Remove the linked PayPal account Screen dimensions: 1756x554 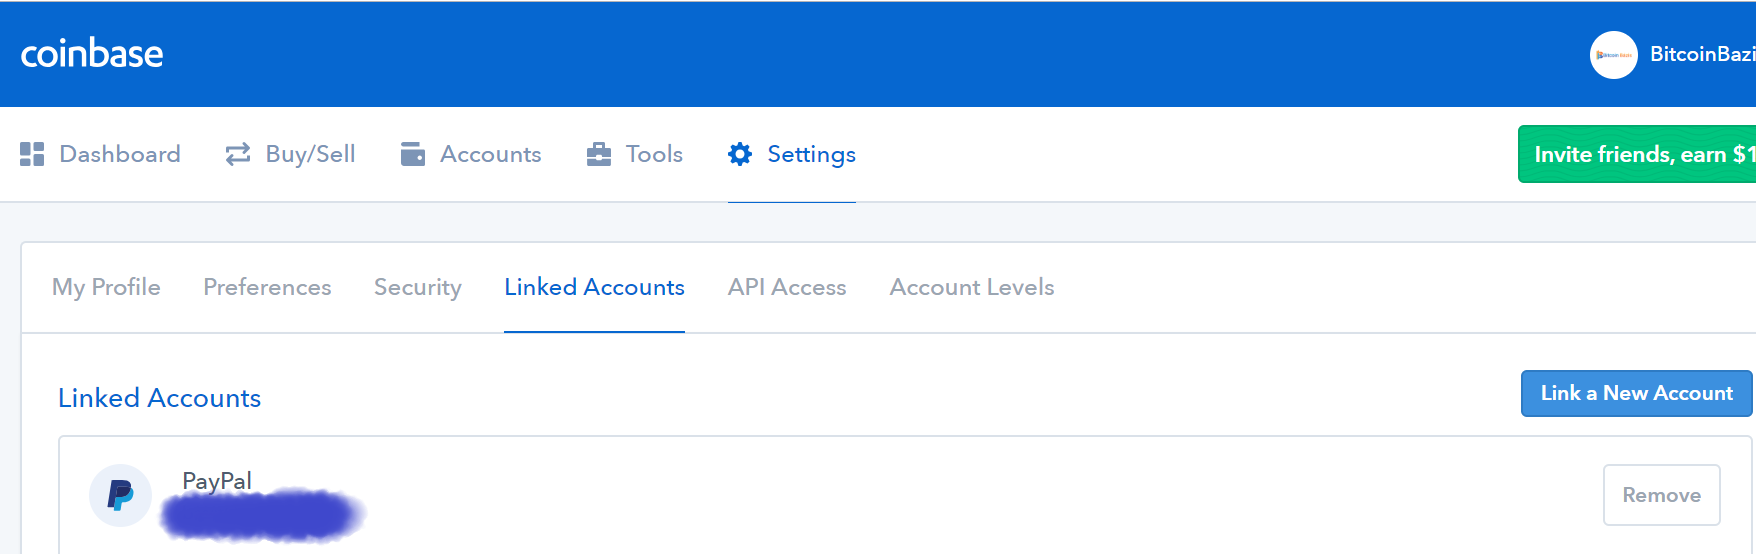point(1661,495)
